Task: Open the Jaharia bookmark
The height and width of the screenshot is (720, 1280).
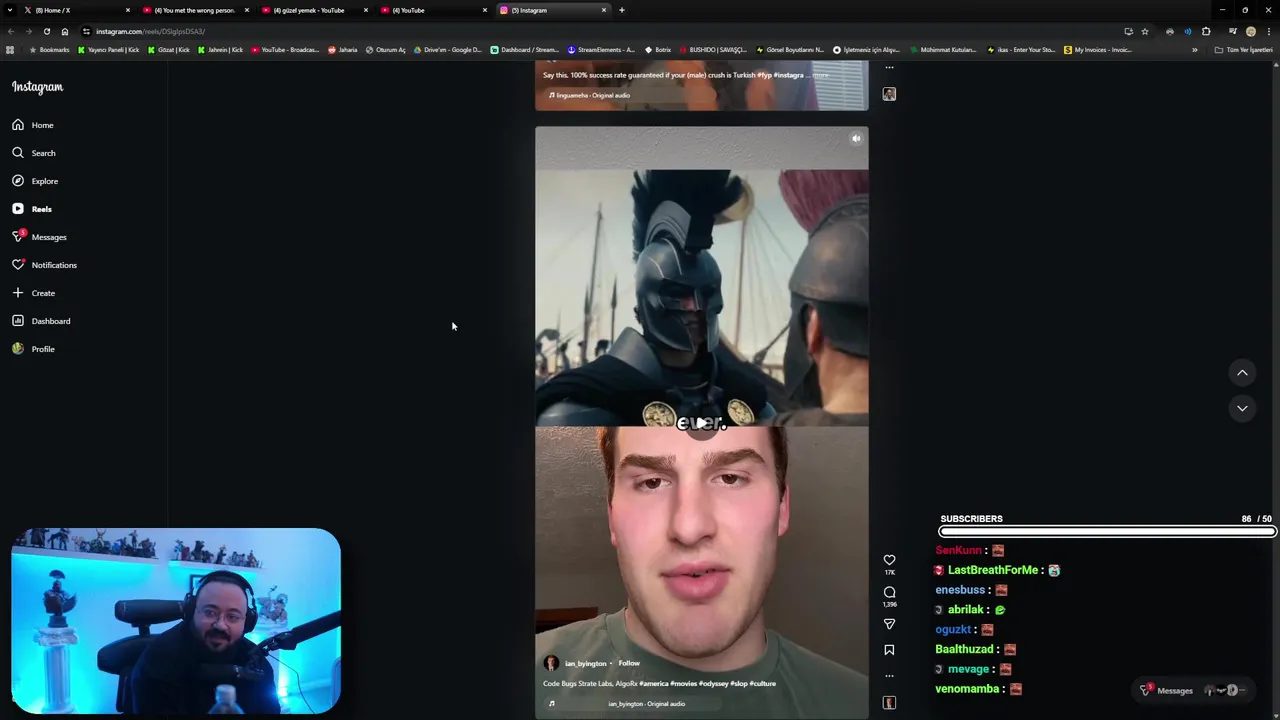Action: click(x=343, y=50)
